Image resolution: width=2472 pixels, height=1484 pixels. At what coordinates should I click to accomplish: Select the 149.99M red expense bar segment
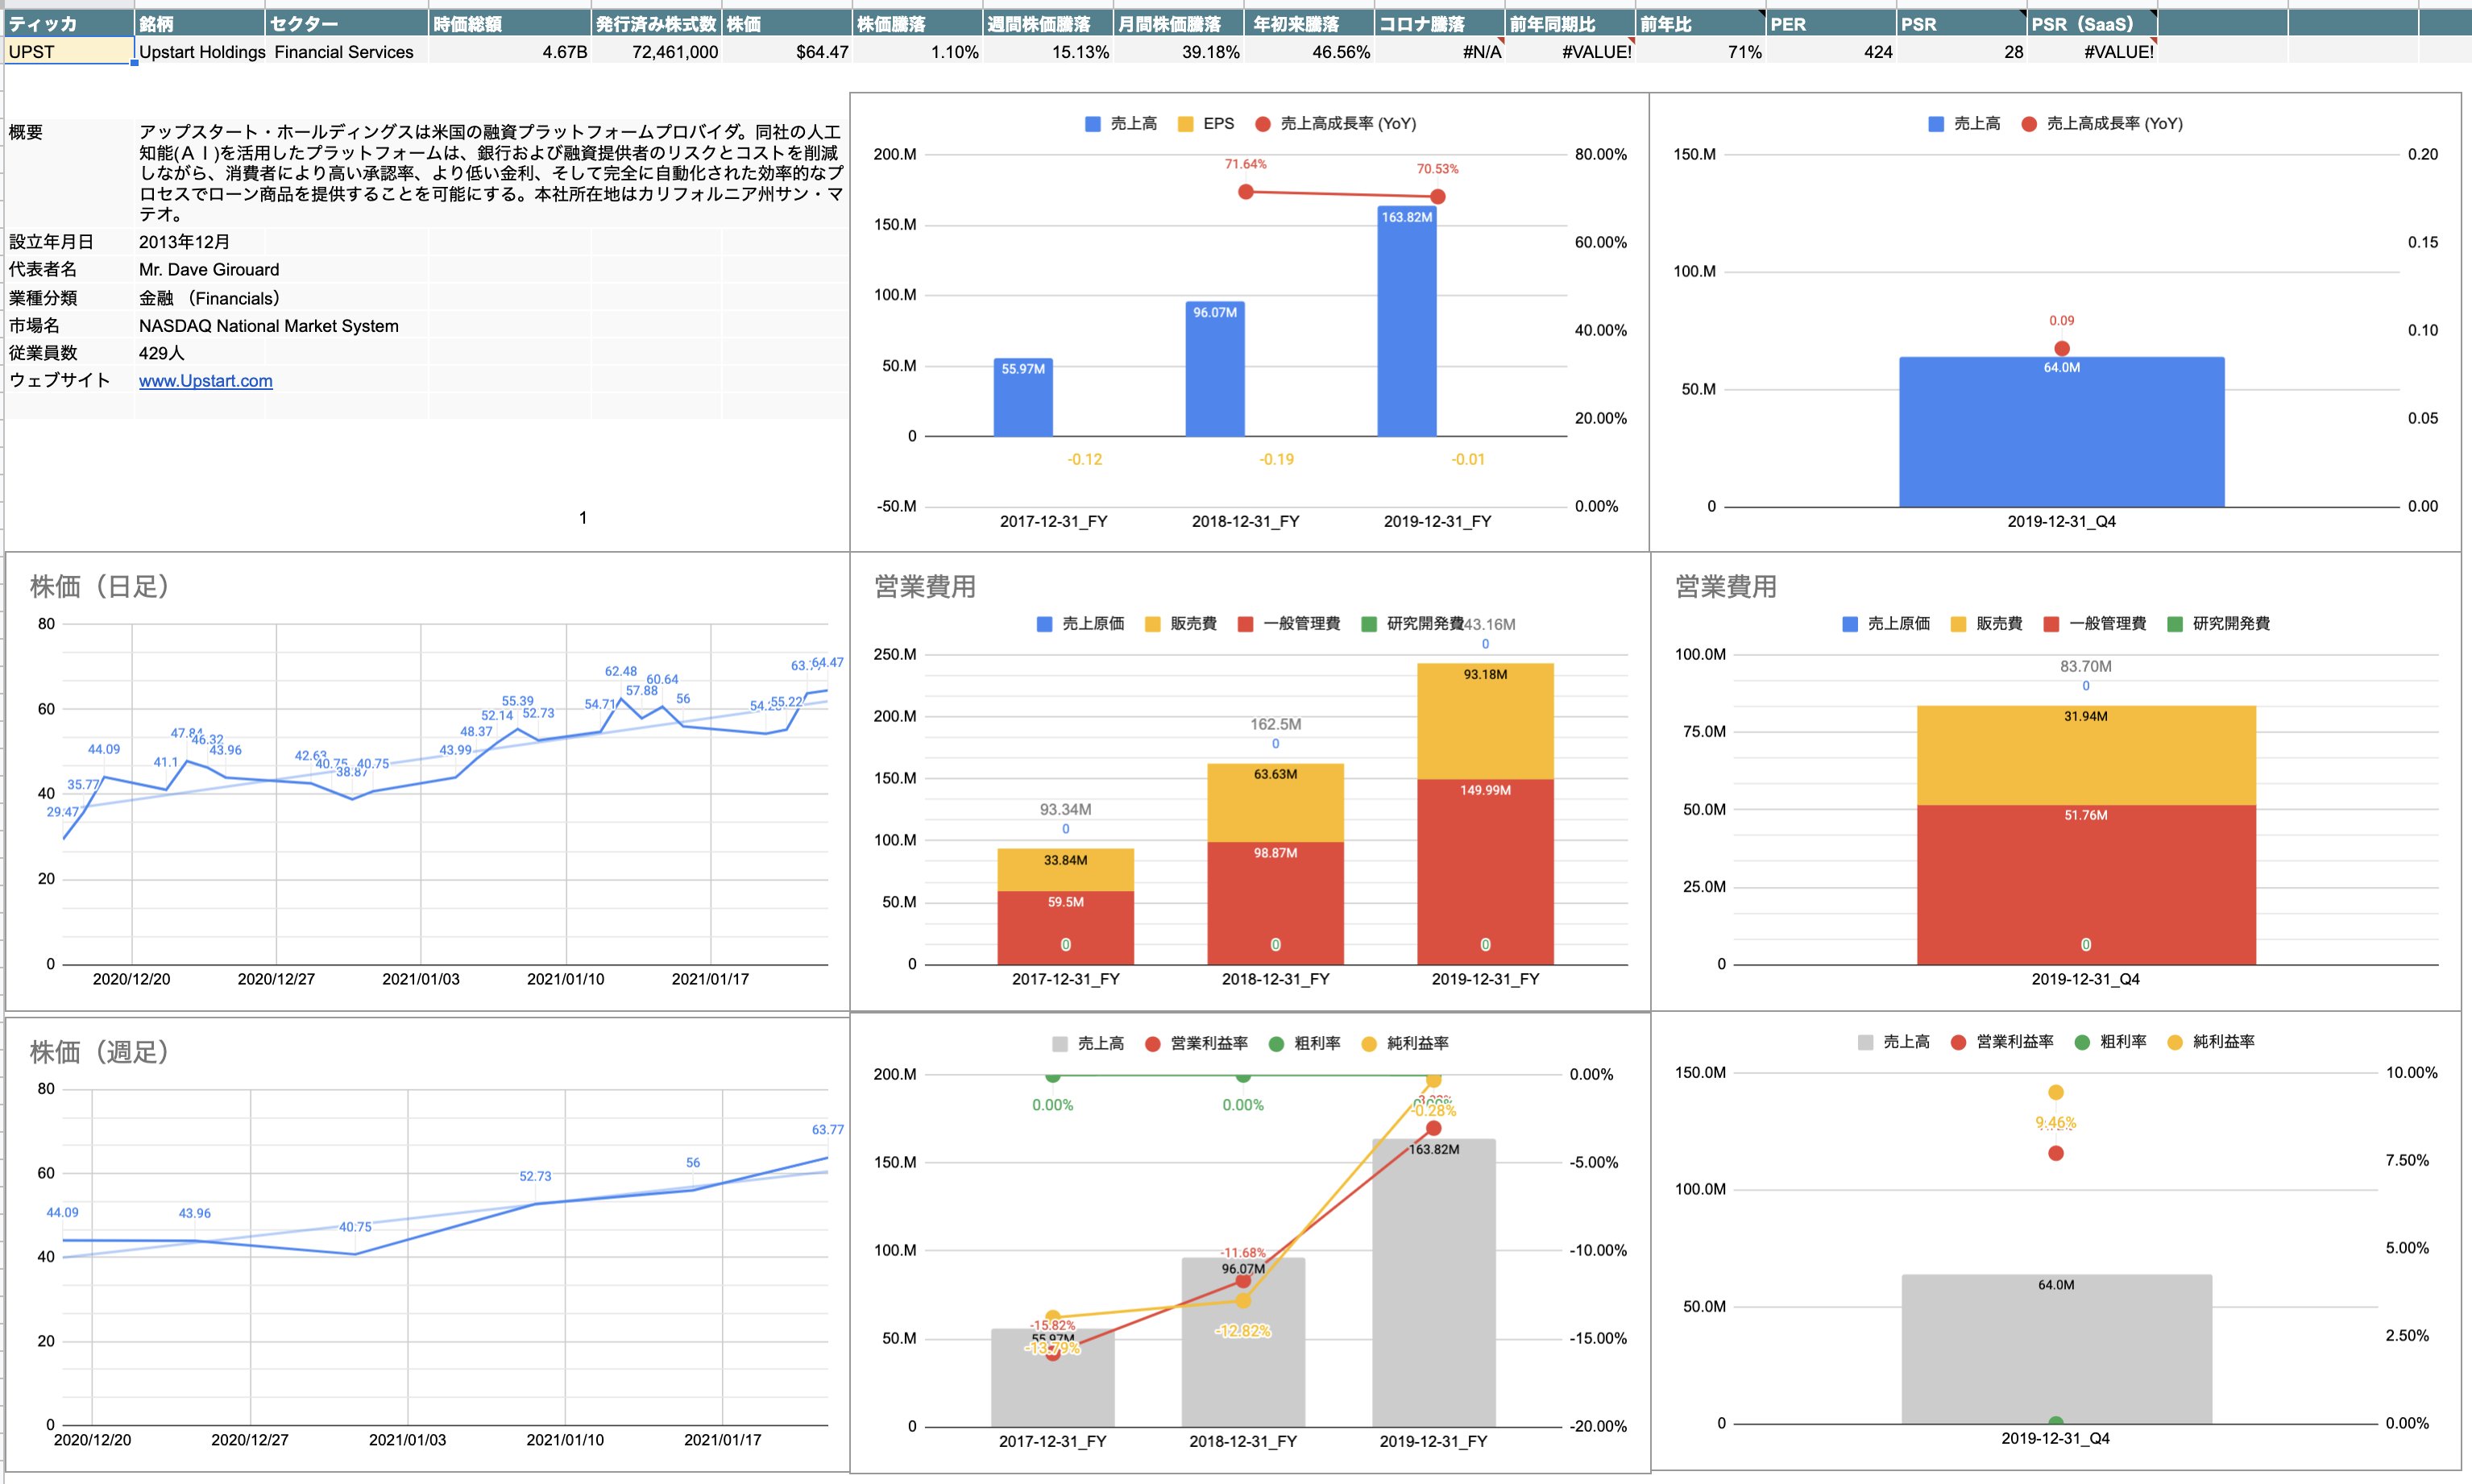coord(1485,872)
